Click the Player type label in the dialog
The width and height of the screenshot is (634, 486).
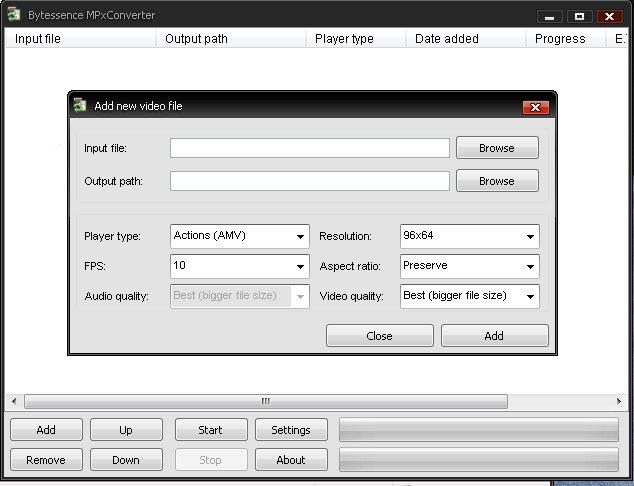(x=112, y=236)
